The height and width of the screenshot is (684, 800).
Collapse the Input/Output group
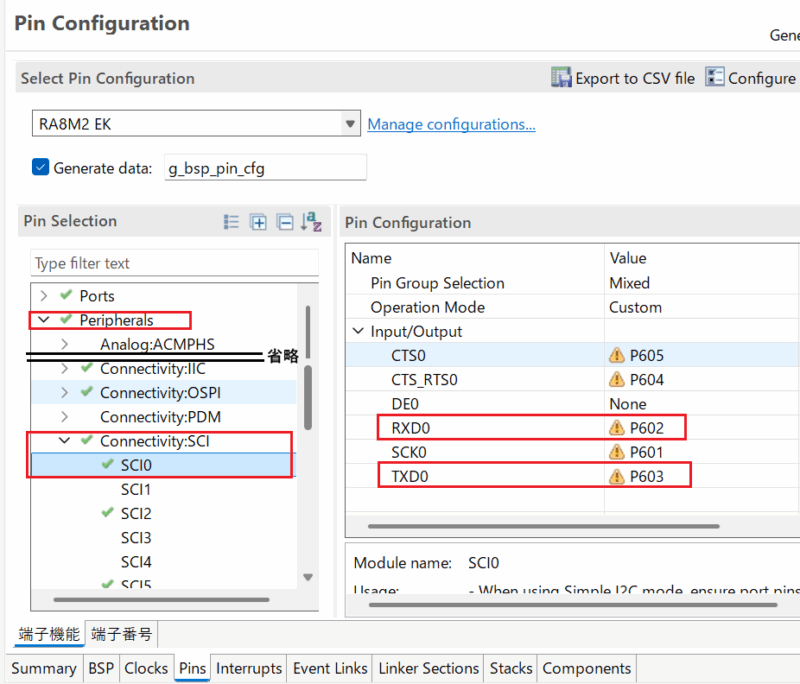(x=358, y=332)
